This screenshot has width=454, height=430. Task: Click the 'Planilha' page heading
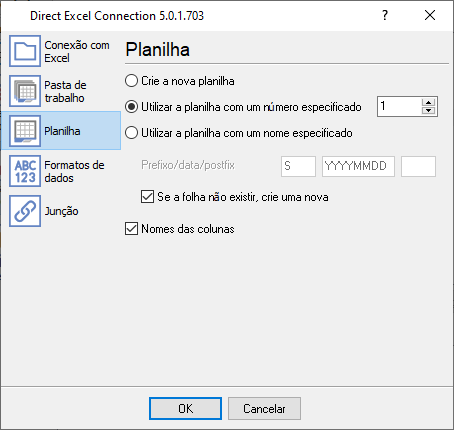click(158, 50)
